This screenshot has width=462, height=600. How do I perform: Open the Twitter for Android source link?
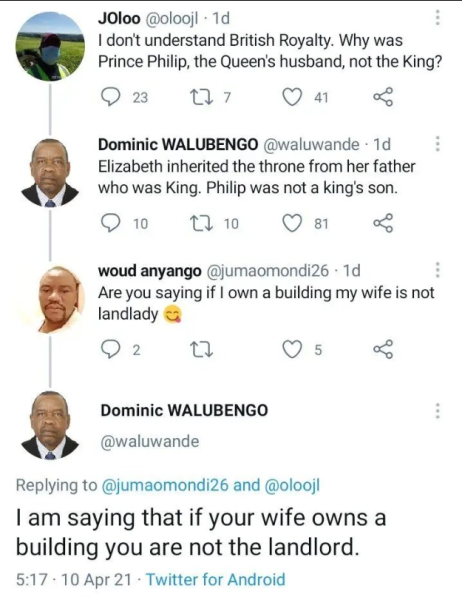[215, 579]
